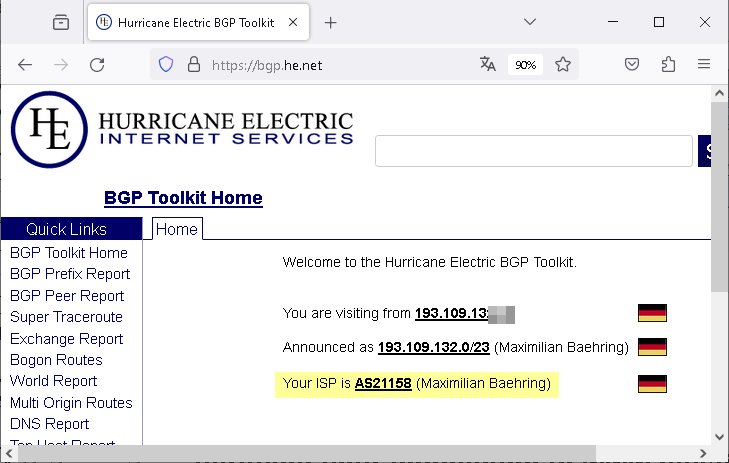Image resolution: width=729 pixels, height=463 pixels.
Task: Click the vertical scrollbar down arrow
Action: pyautogui.click(x=720, y=437)
